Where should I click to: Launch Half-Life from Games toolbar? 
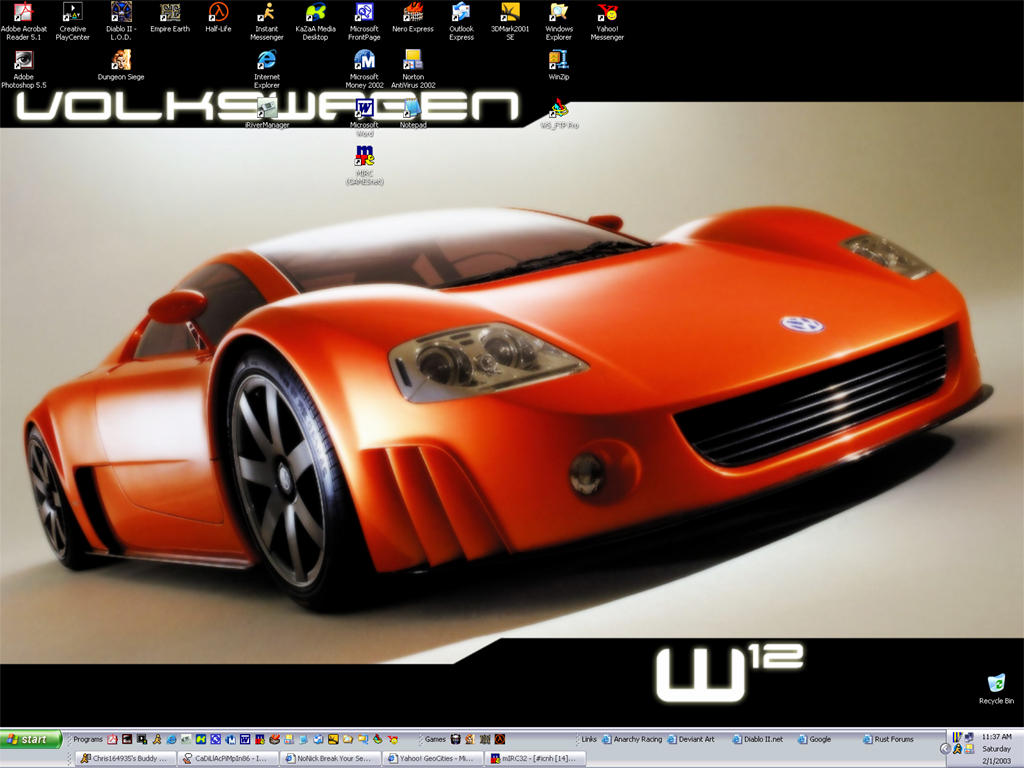tap(500, 739)
